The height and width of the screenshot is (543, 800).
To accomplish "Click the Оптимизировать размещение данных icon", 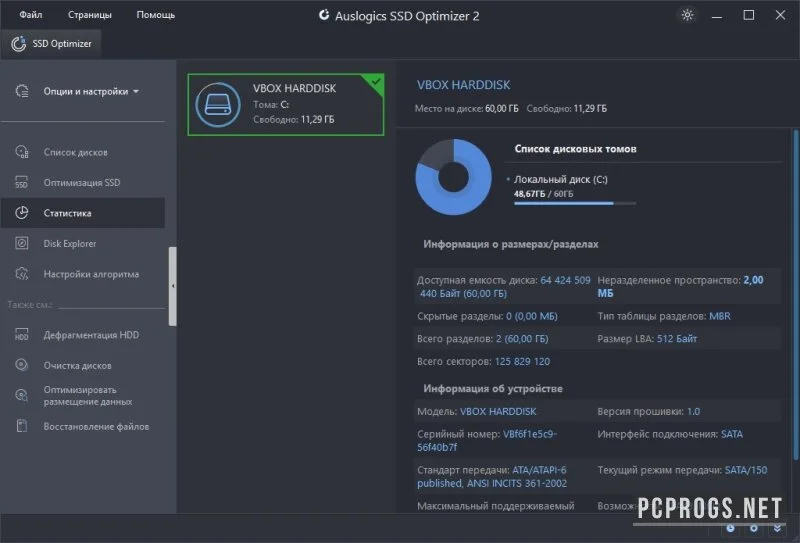I will (21, 395).
